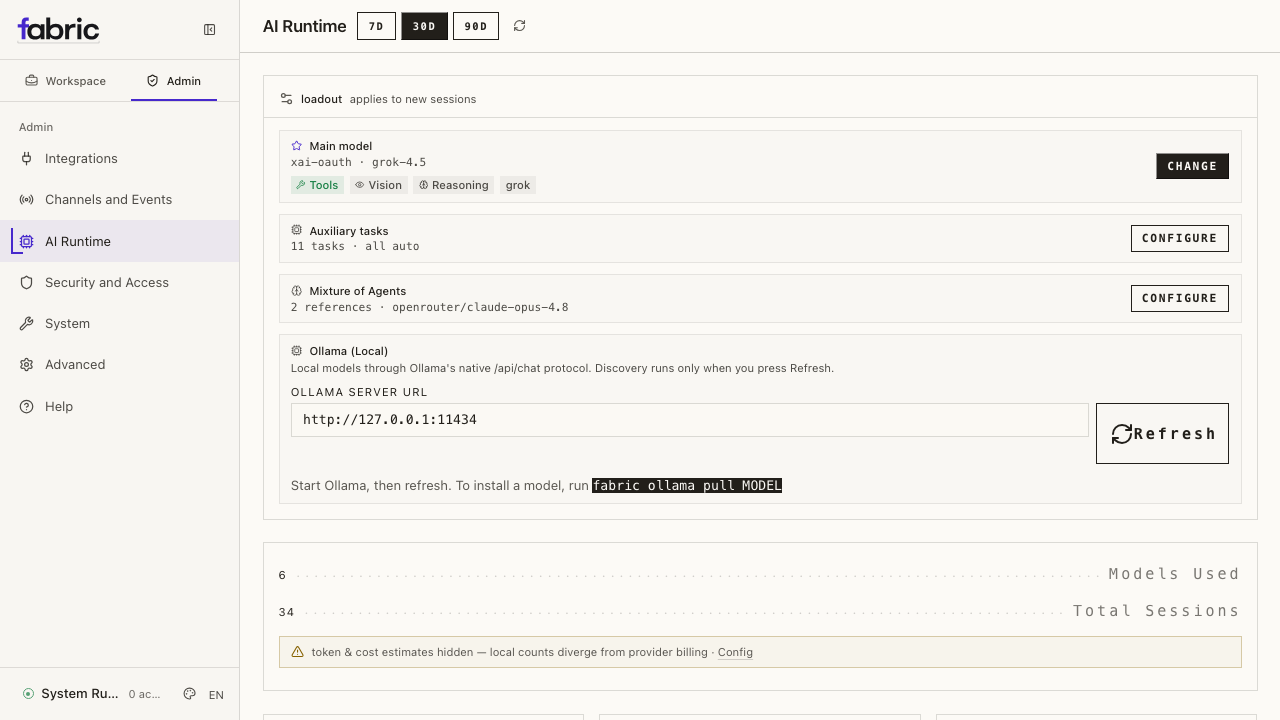This screenshot has width=1280, height=720.
Task: Select the 7D time range
Action: click(376, 26)
